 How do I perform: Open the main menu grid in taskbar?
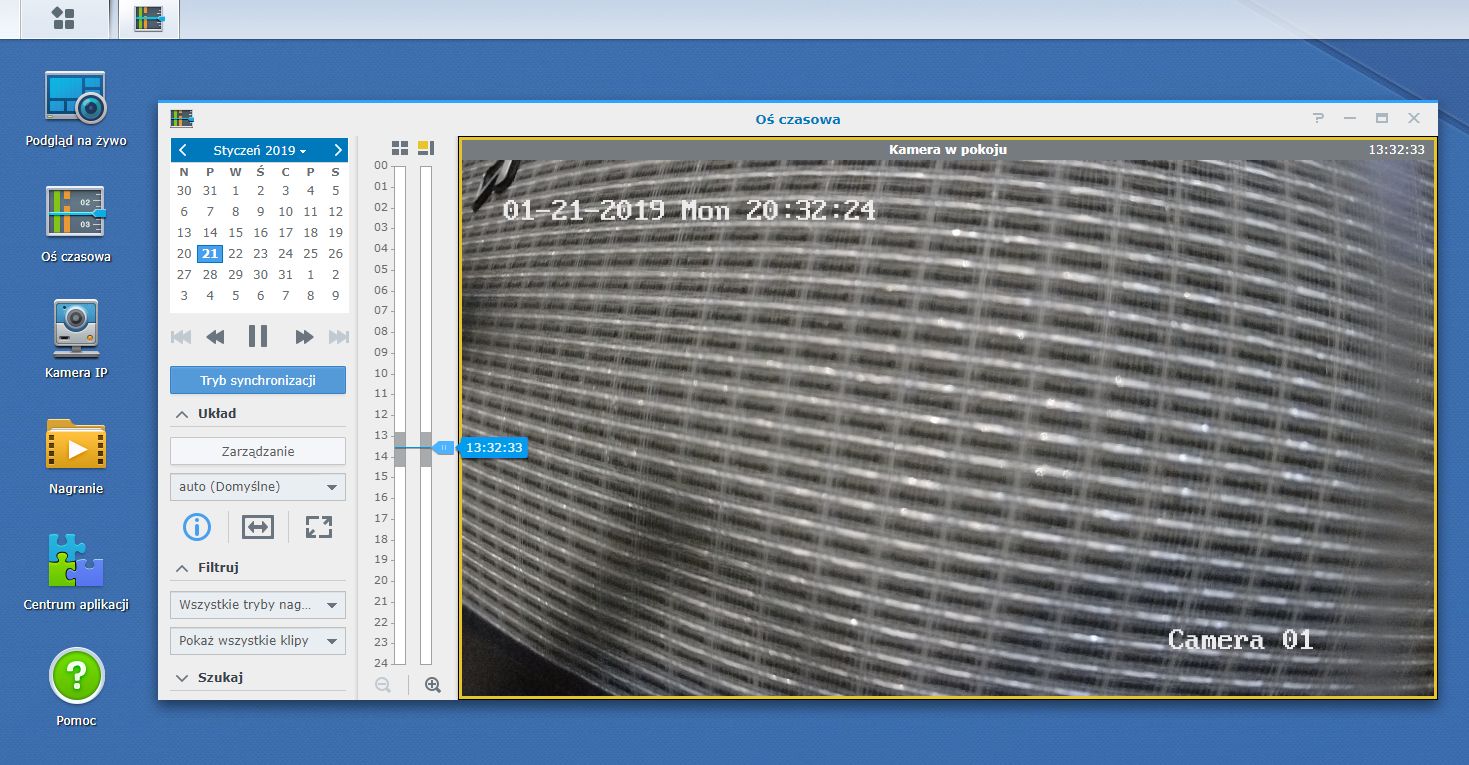tap(63, 18)
